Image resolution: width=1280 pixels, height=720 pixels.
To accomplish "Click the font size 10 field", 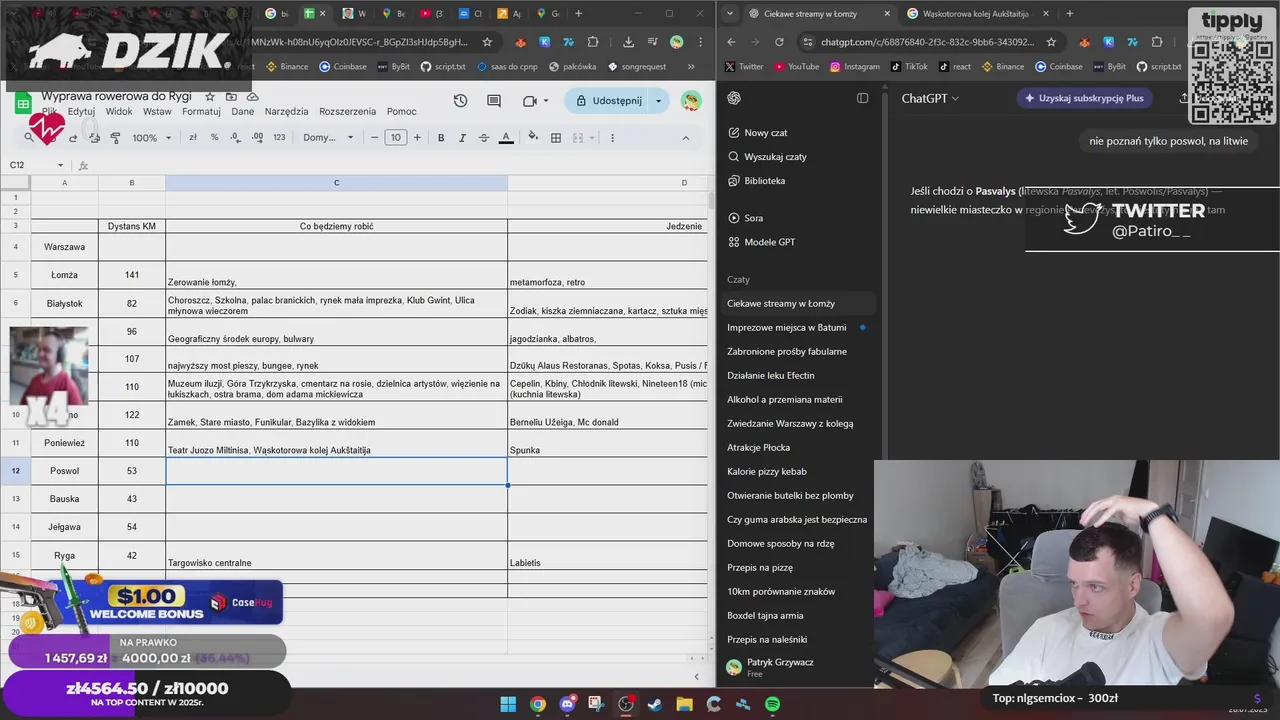I will [x=396, y=138].
